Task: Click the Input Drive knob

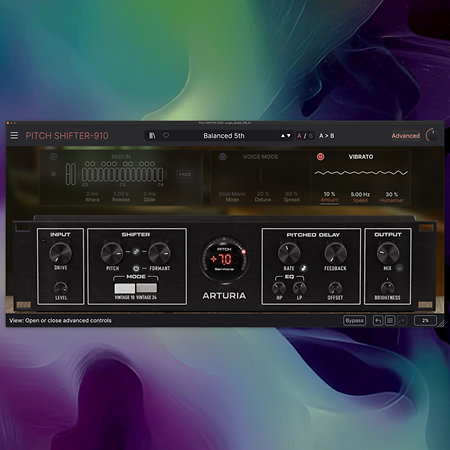Action: pos(60,253)
